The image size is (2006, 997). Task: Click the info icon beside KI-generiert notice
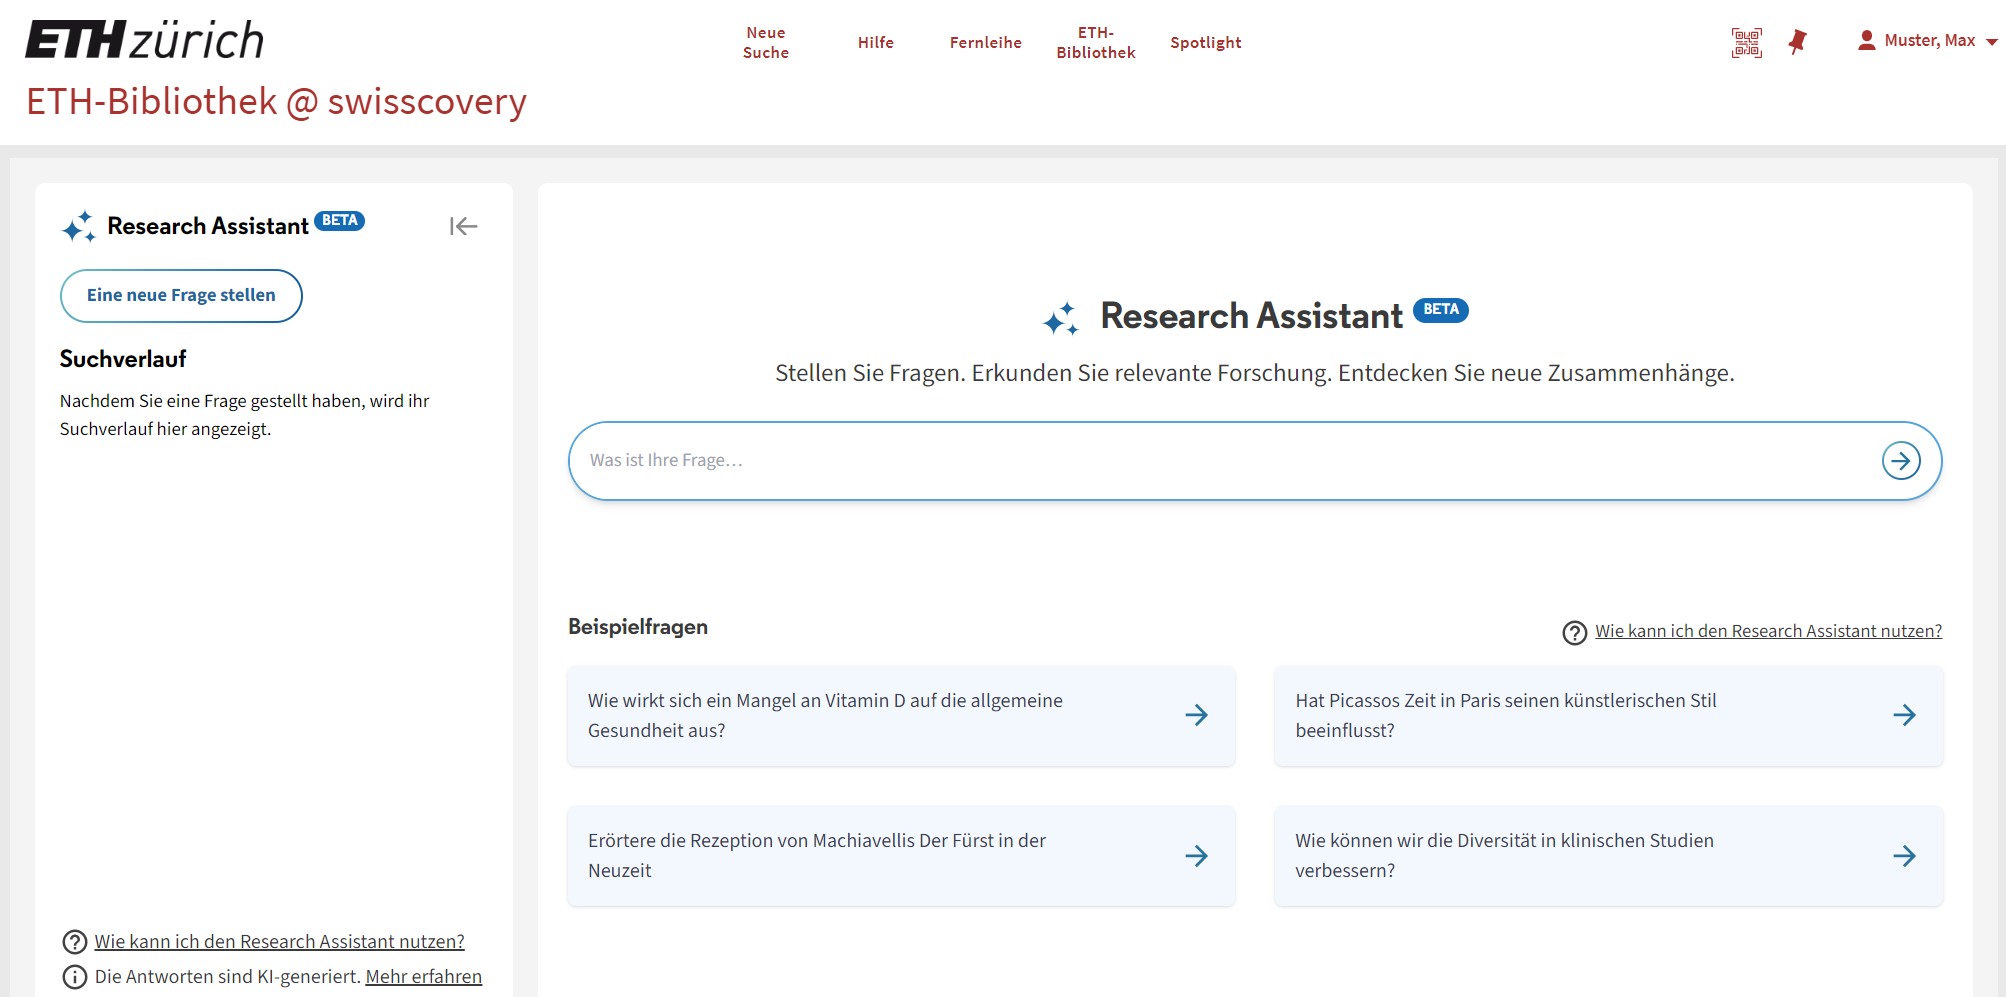point(75,977)
